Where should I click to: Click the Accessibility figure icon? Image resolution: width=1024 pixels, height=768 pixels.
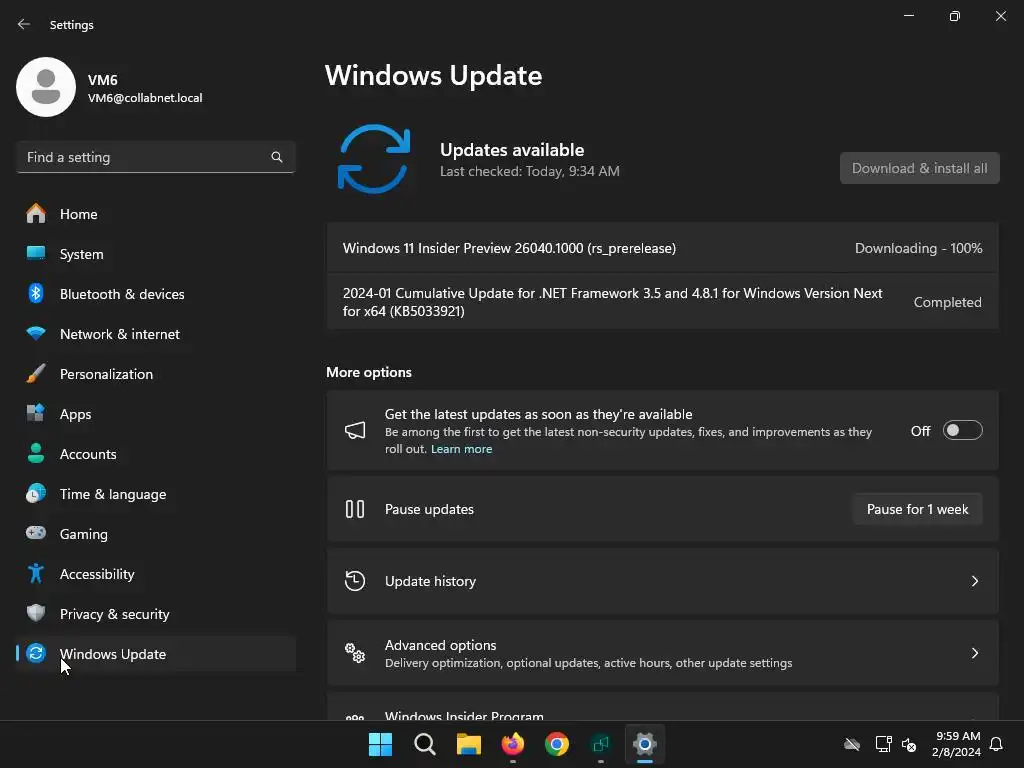[36, 573]
